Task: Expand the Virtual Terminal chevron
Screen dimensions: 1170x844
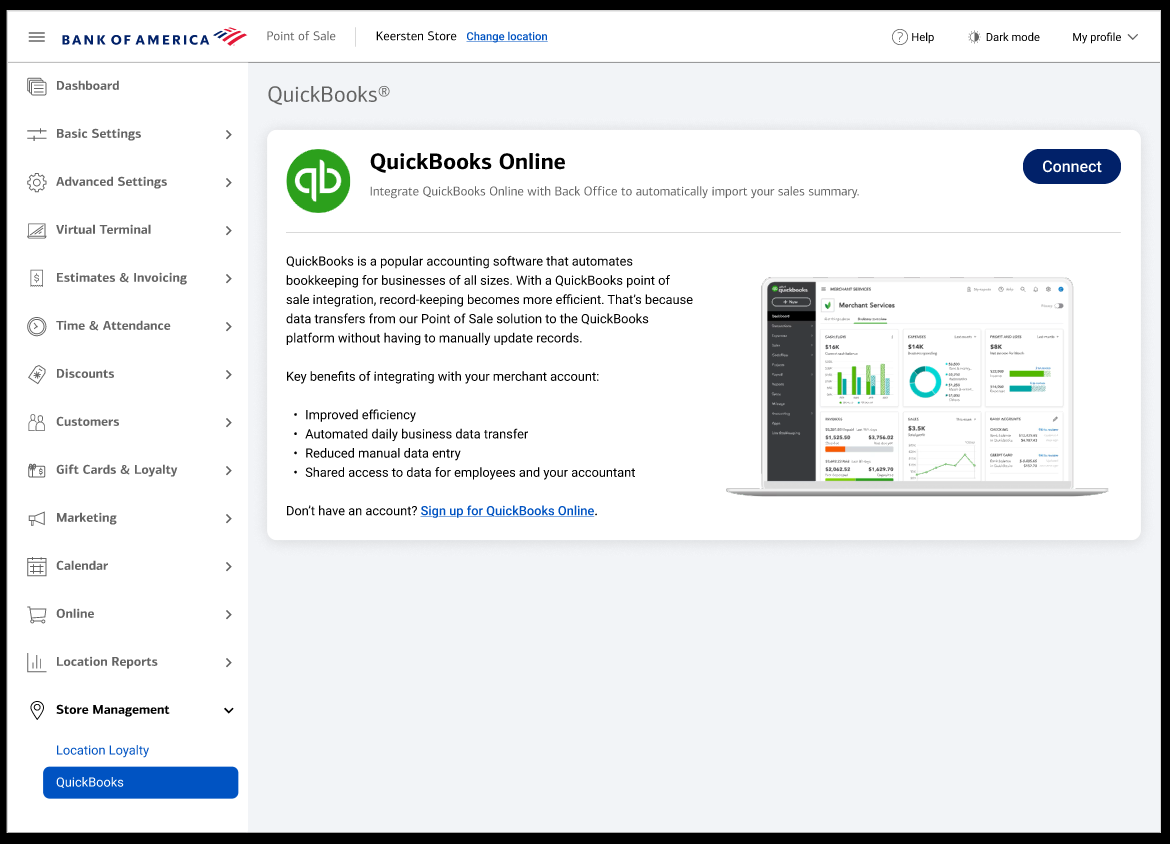Action: click(228, 231)
